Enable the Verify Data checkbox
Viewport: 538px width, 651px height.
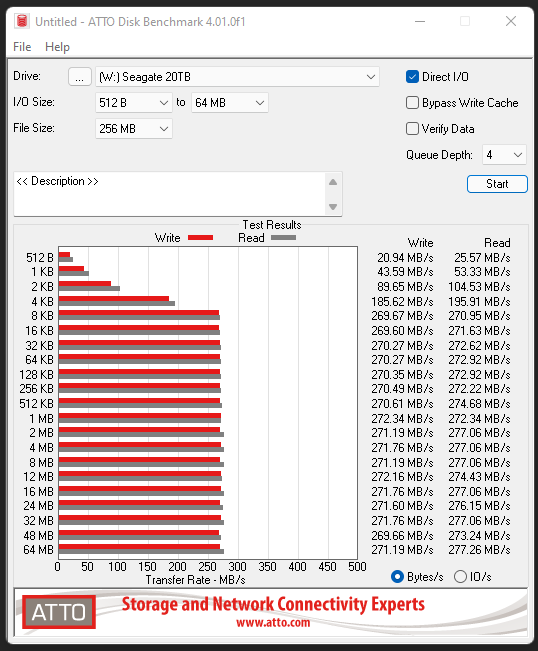412,129
